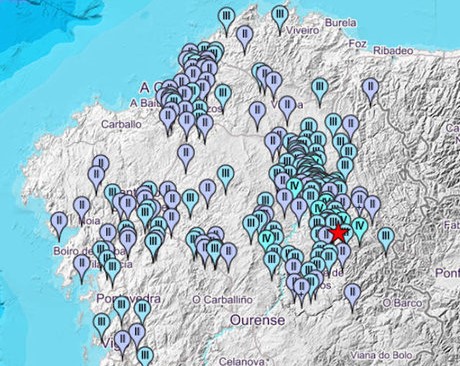Select the Foz place label
Screen dimensions: 460x366
click(358, 43)
